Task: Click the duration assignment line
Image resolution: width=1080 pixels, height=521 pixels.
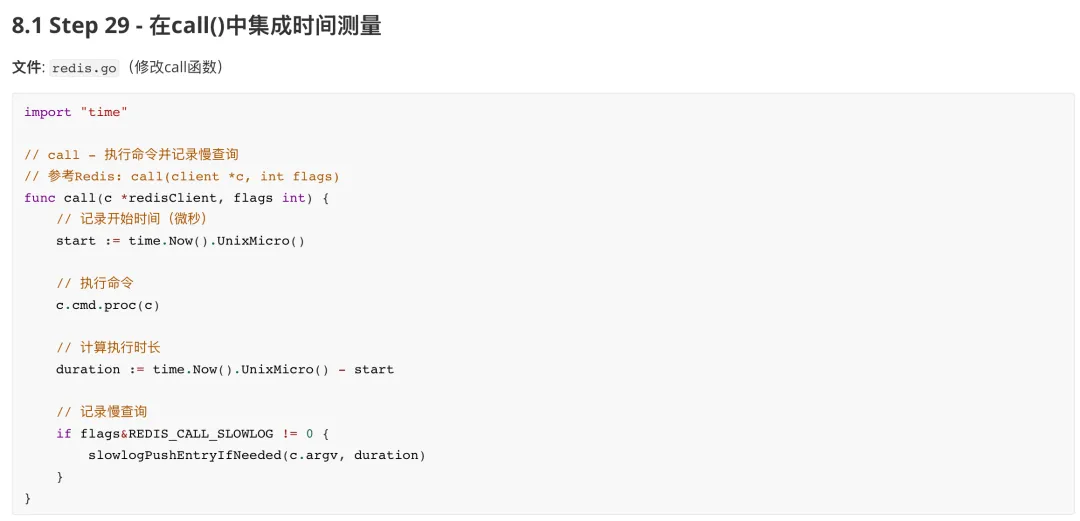Action: [x=225, y=369]
